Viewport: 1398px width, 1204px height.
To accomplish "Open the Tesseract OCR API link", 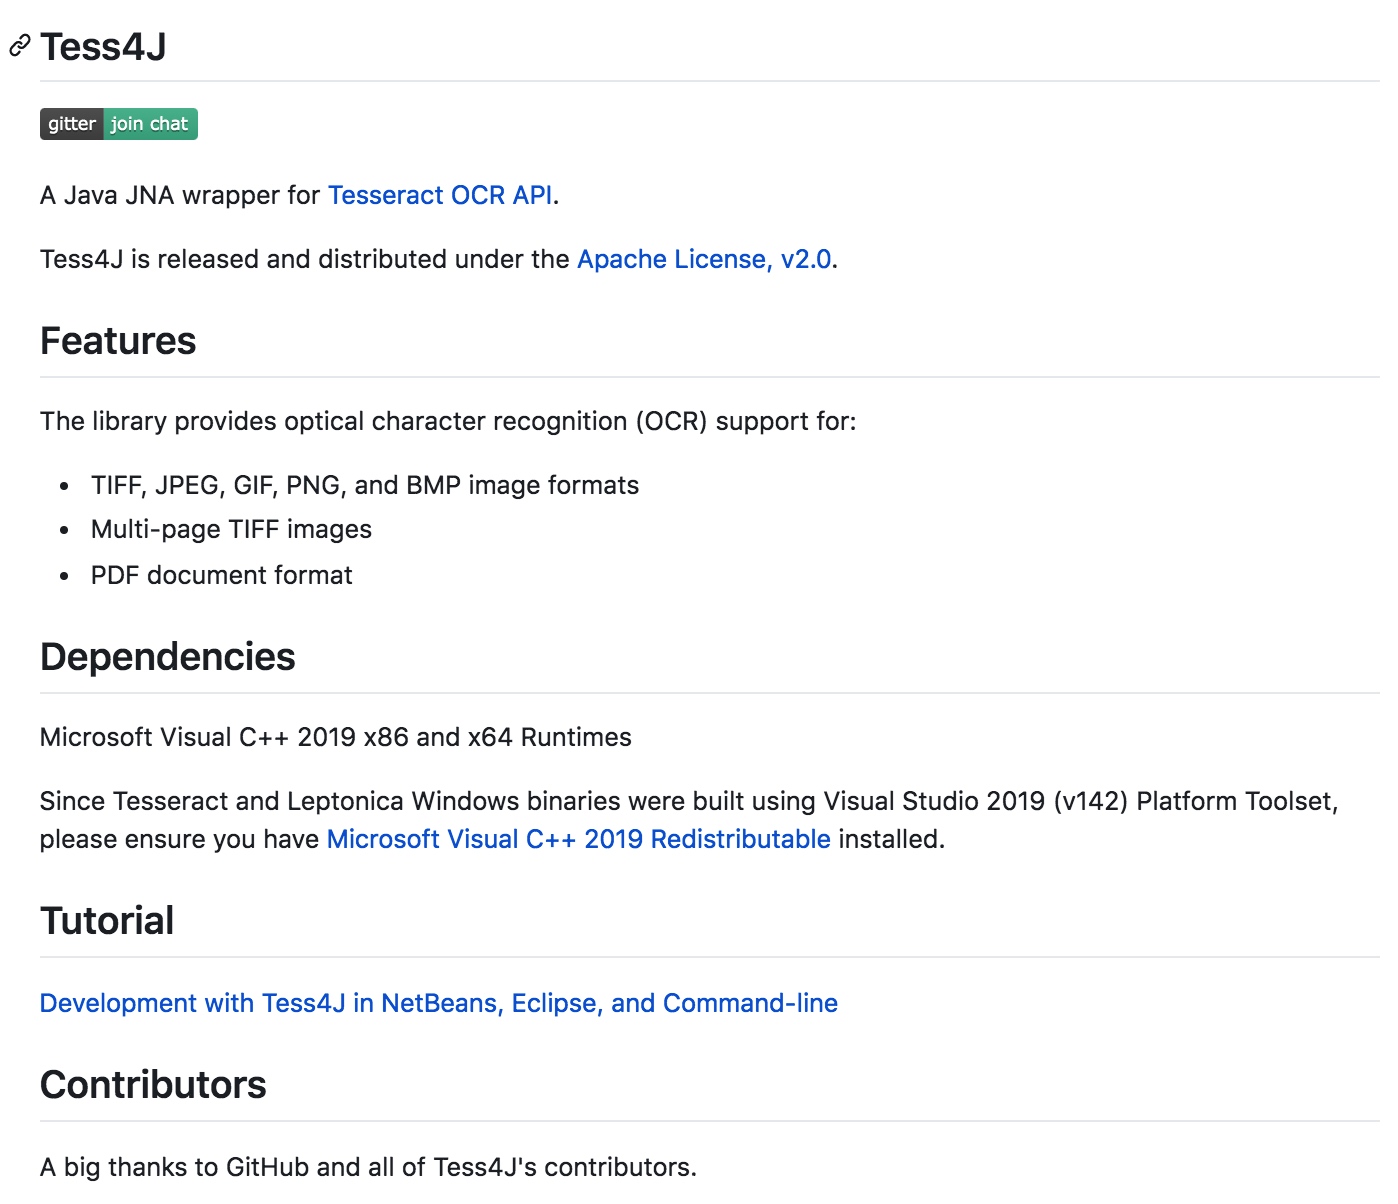I will click(x=440, y=195).
